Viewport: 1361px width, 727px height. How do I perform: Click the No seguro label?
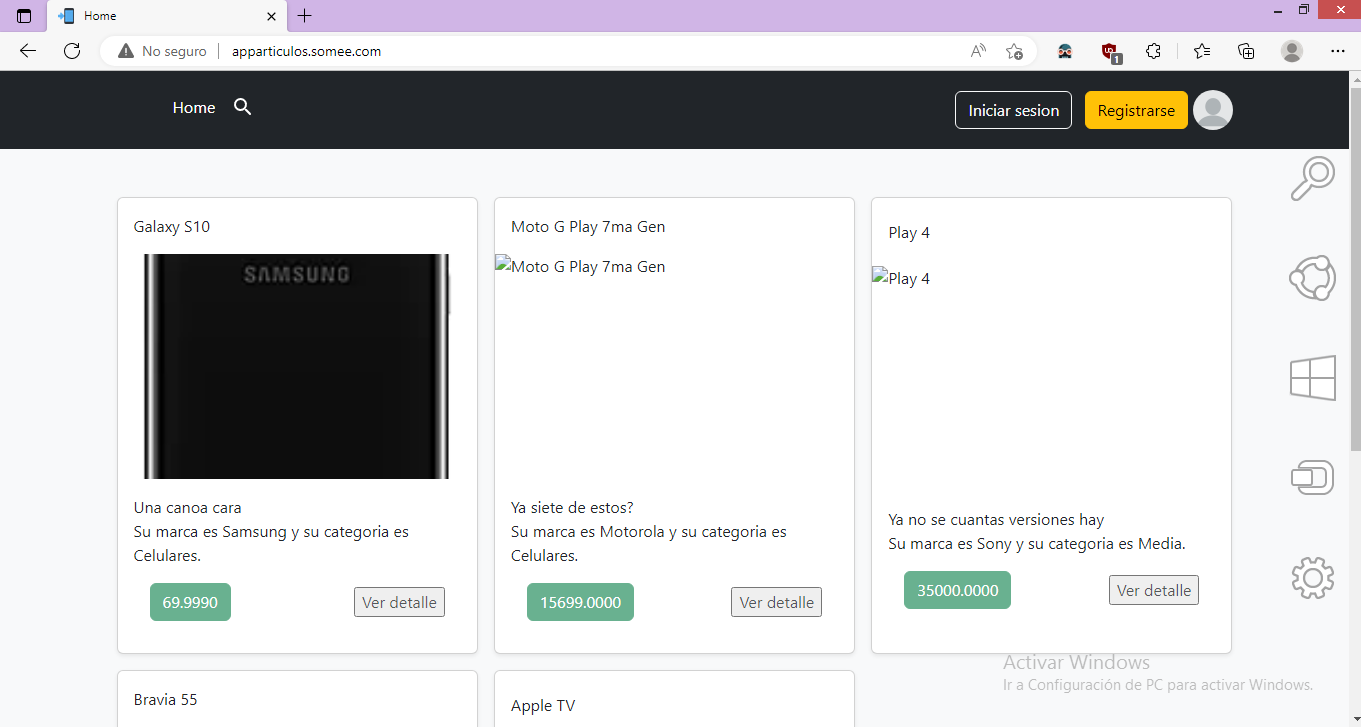point(174,51)
